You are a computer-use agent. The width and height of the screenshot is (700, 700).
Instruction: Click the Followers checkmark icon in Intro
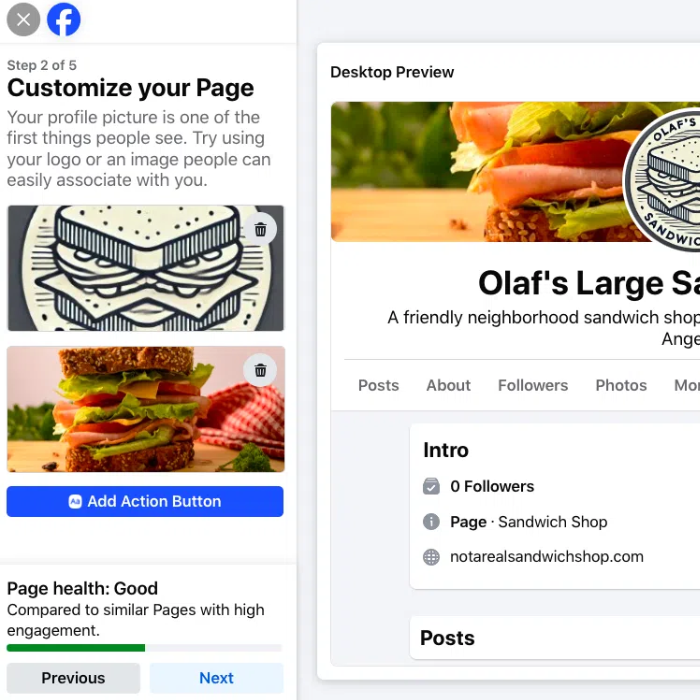pos(431,486)
